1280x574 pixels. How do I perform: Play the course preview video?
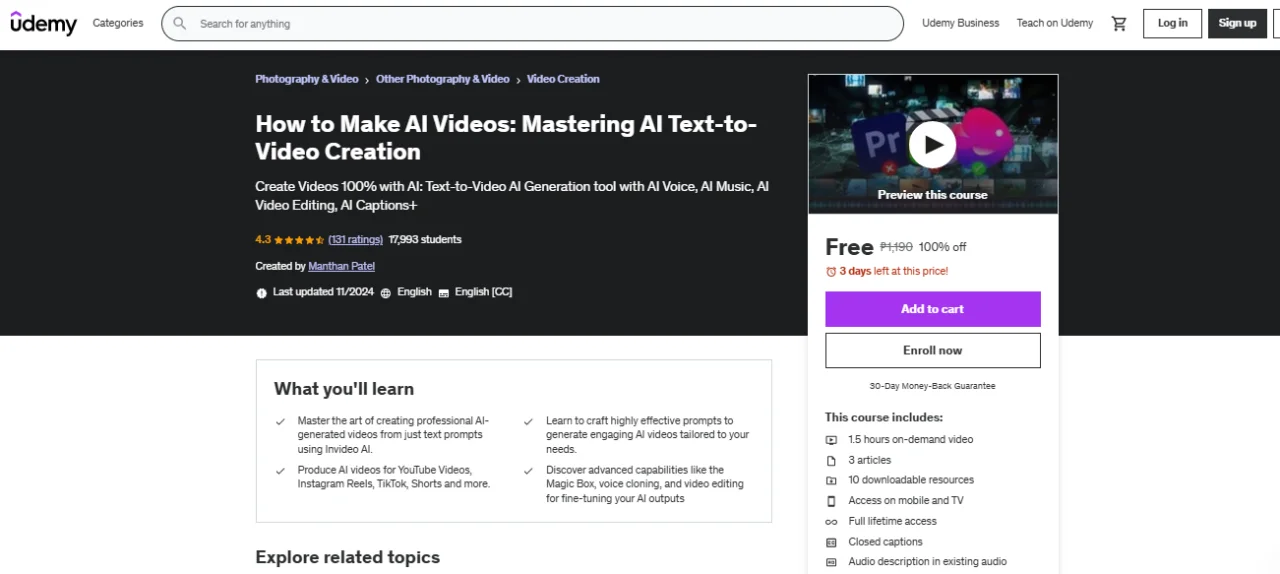click(932, 145)
